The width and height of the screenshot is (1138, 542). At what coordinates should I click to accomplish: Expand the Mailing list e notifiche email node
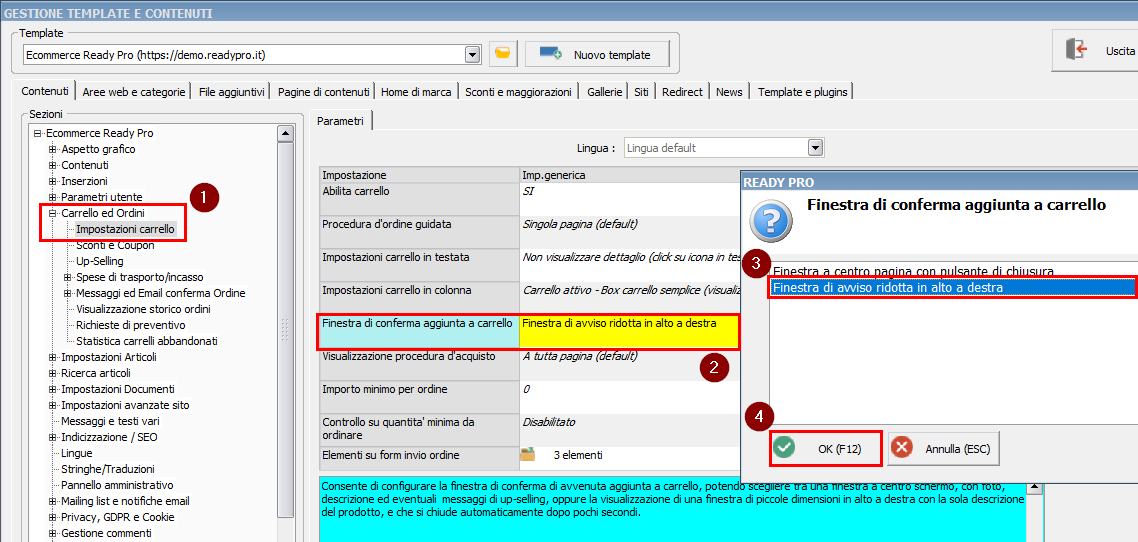coord(52,501)
